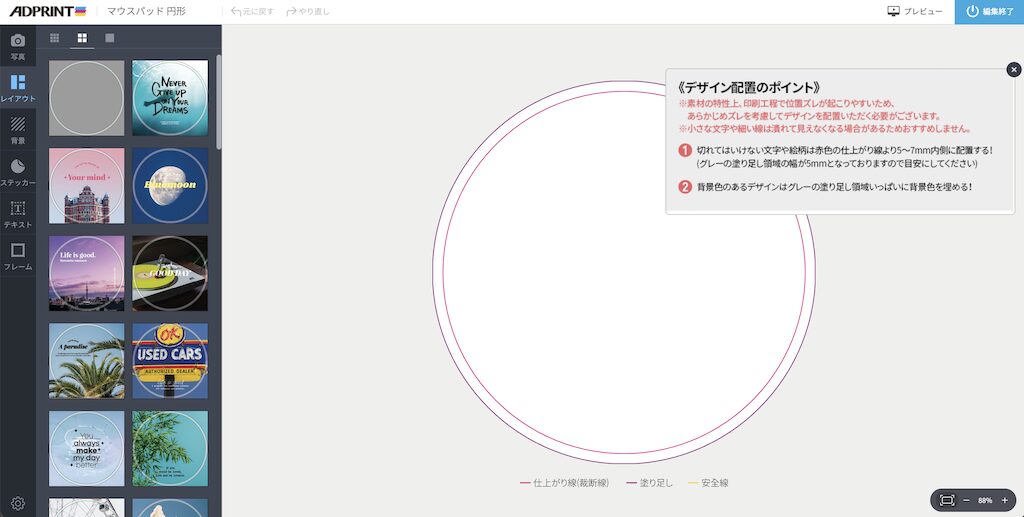Open プレビュー (Preview)

coord(915,12)
